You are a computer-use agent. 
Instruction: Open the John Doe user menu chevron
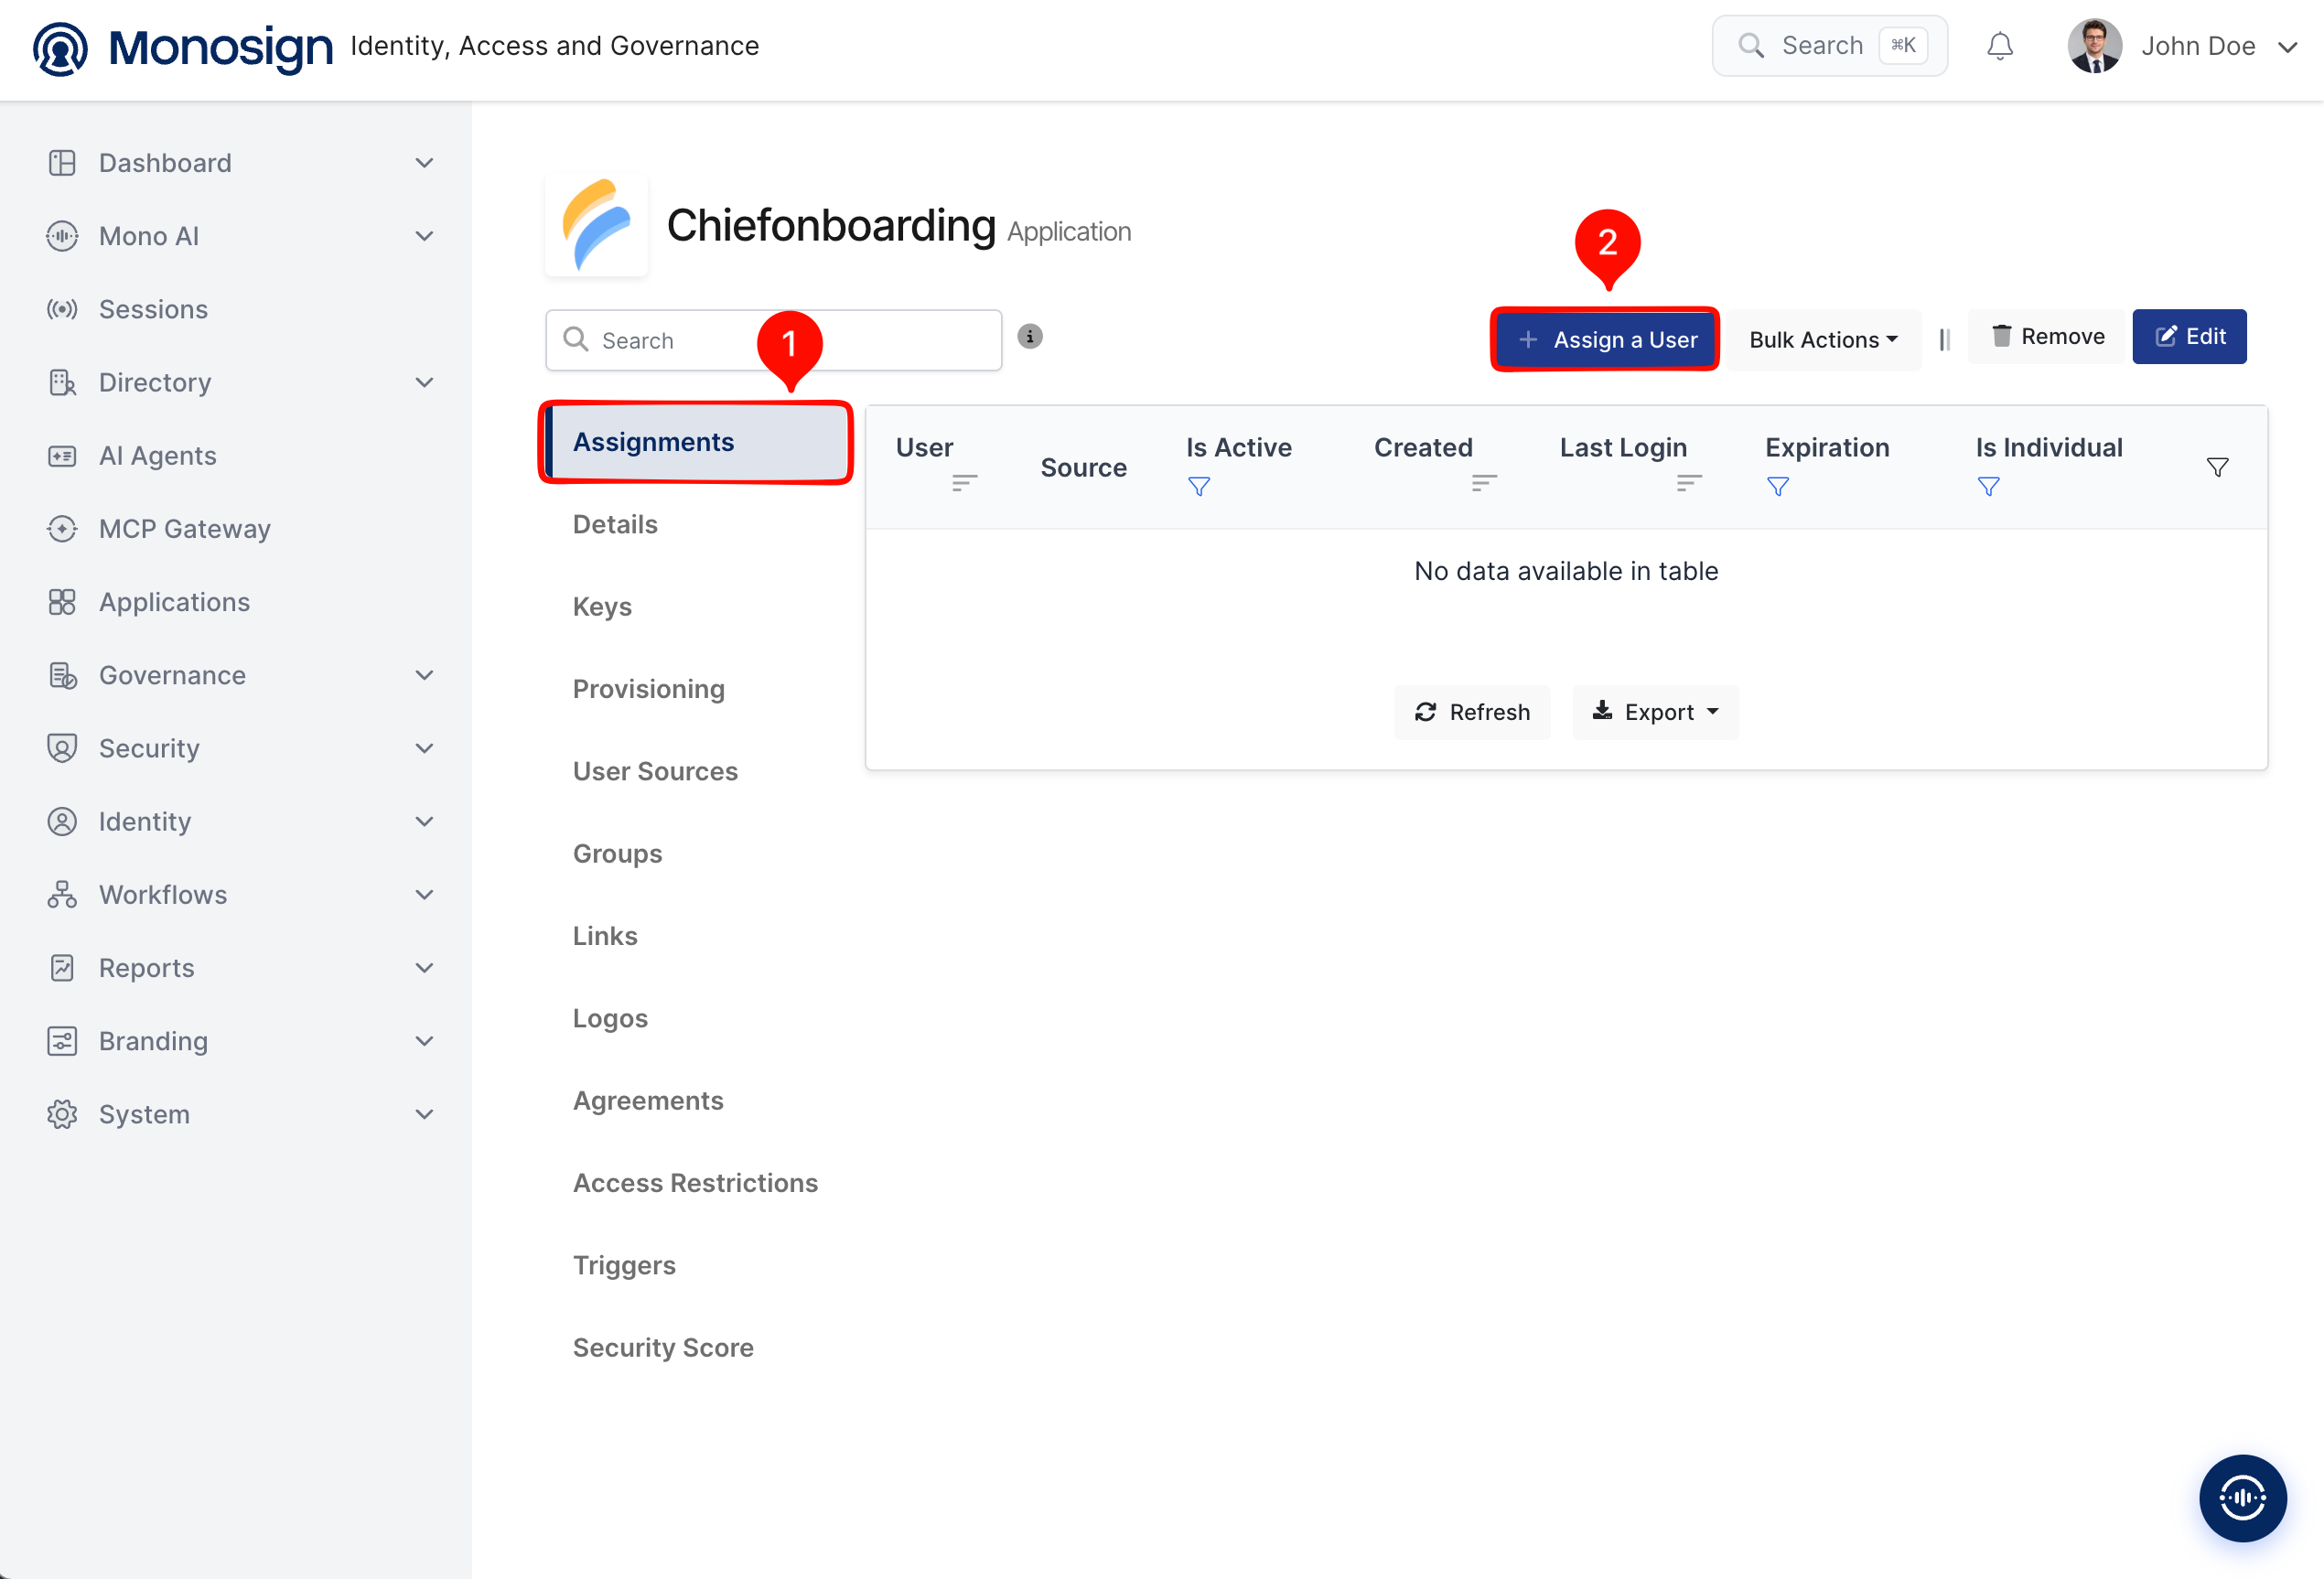pyautogui.click(x=2287, y=47)
